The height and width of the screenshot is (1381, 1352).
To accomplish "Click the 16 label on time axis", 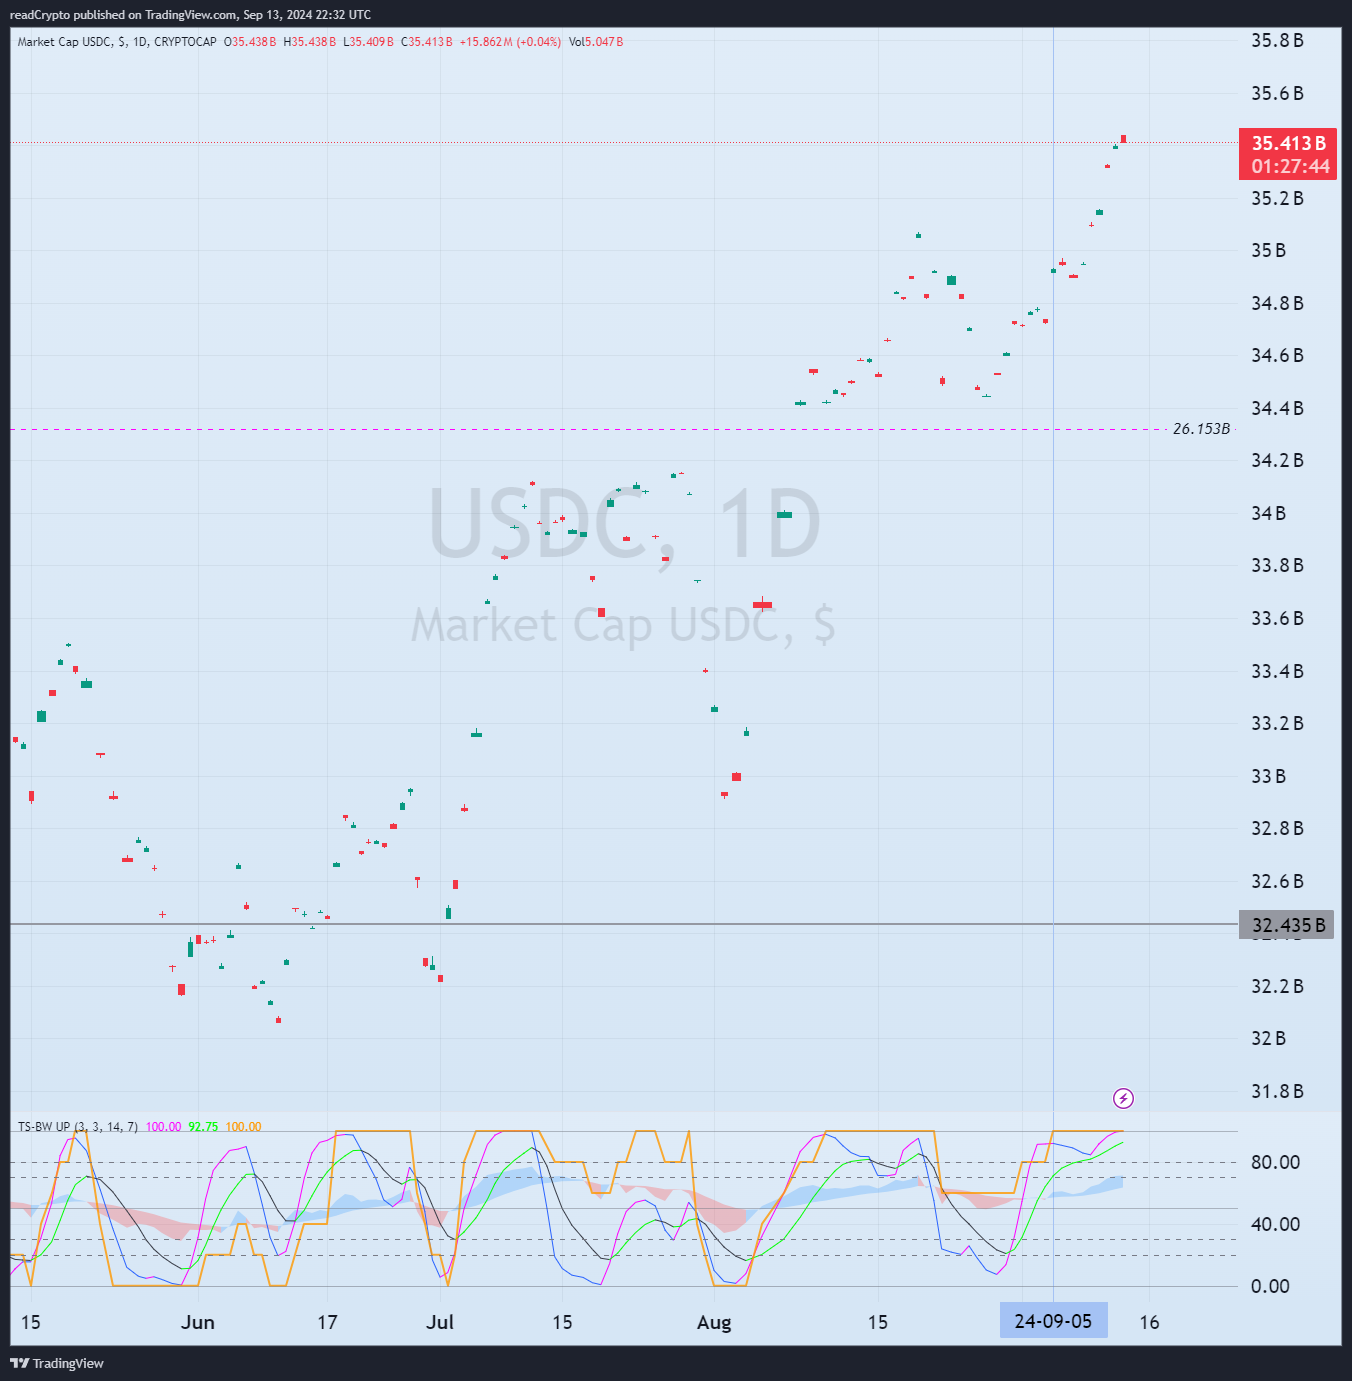I will click(1149, 1322).
